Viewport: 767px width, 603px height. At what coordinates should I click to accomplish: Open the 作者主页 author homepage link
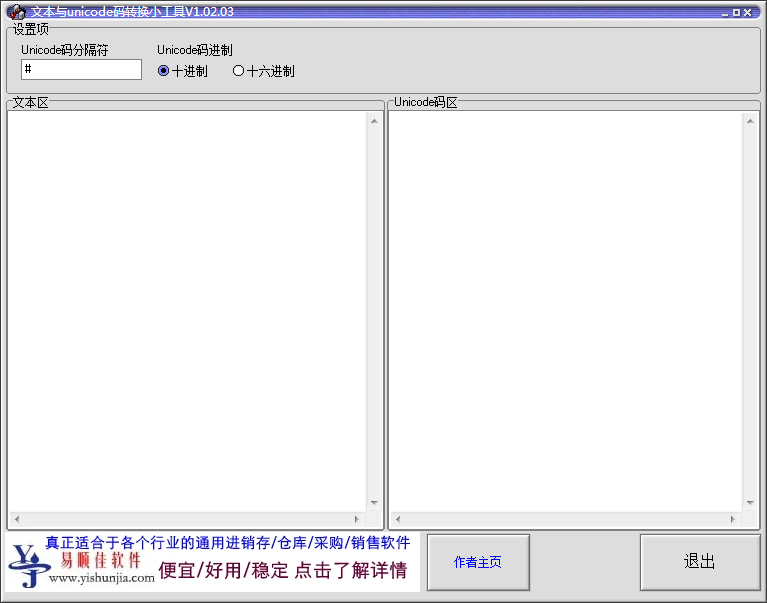(478, 562)
